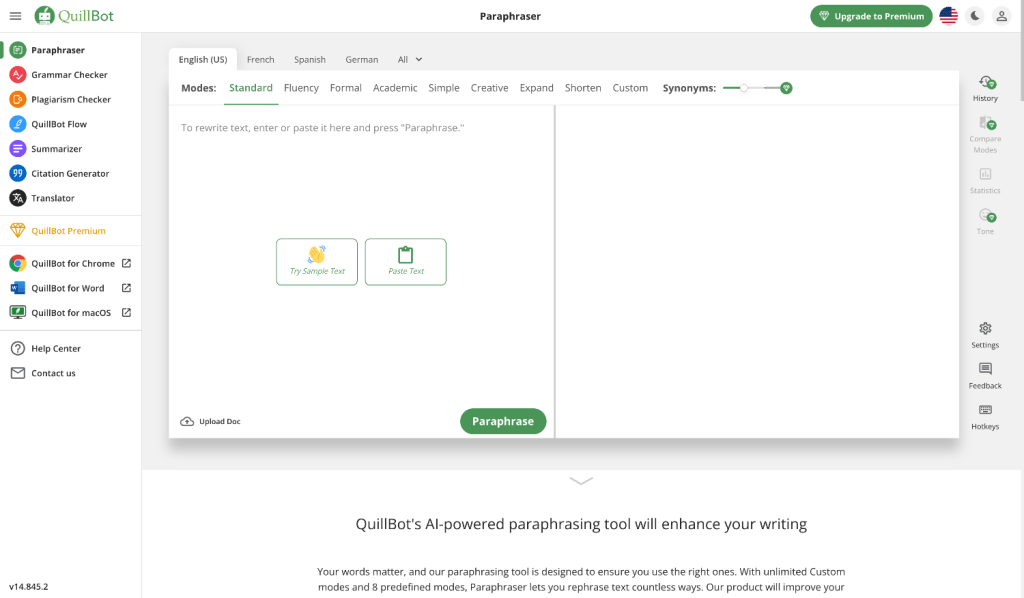Open the Paraphraser sidebar item
This screenshot has width=1024, height=598.
point(71,50)
